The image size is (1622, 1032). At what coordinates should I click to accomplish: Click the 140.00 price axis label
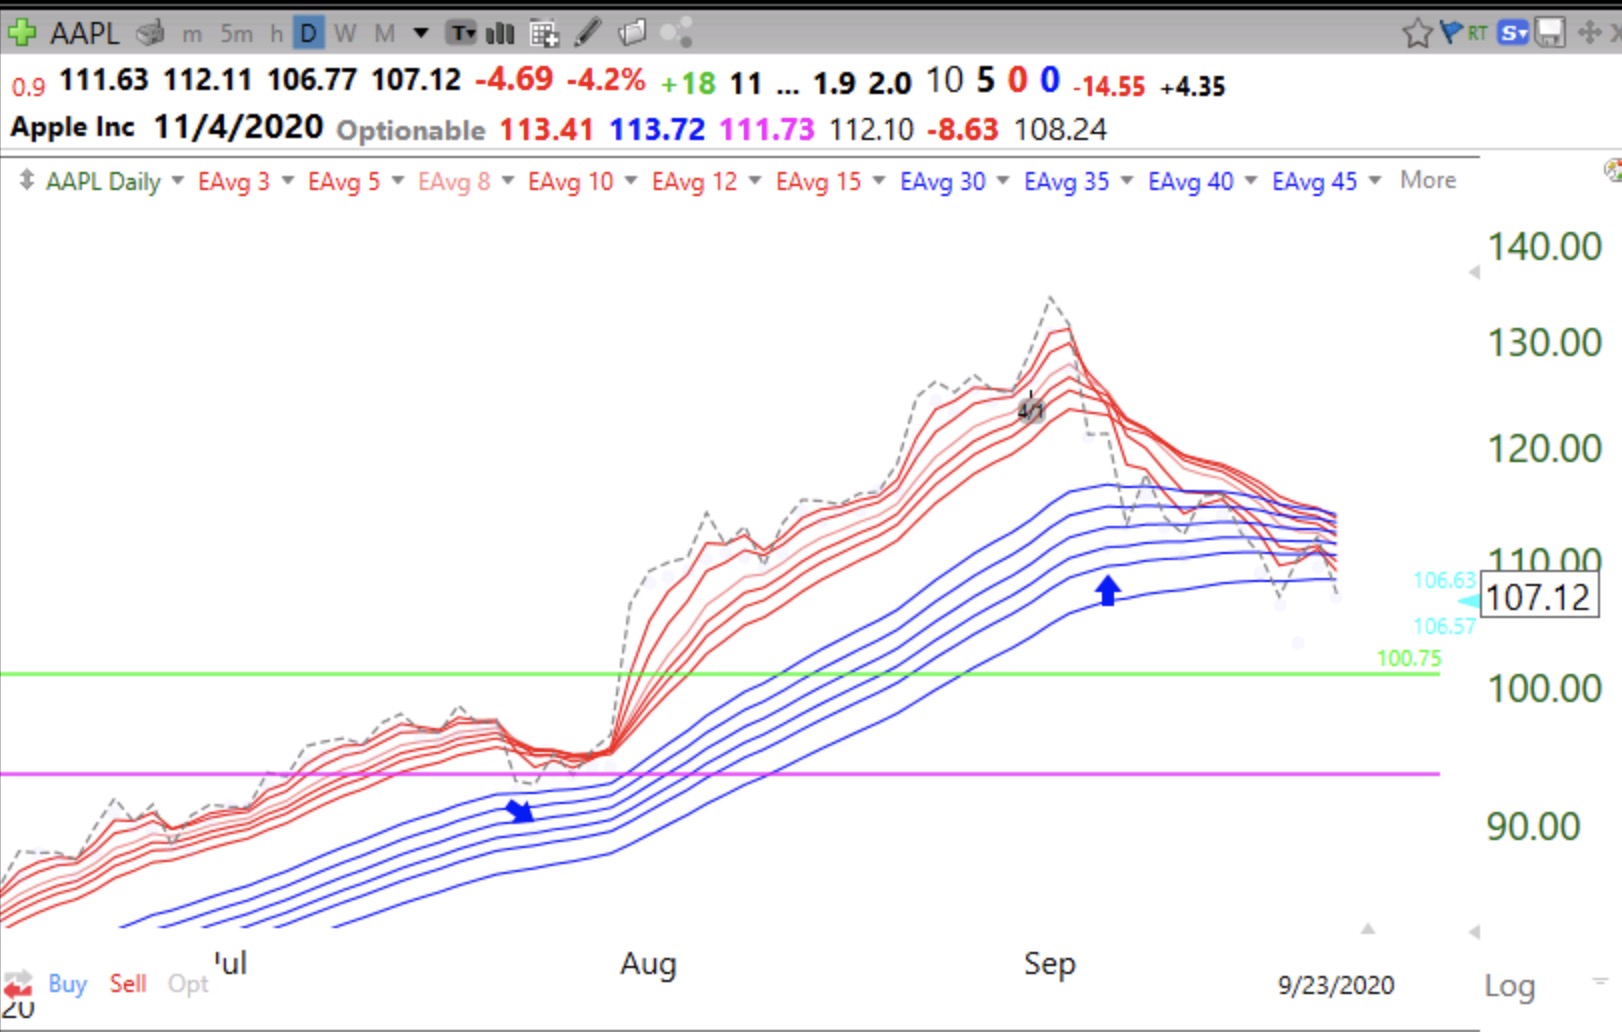coord(1544,247)
